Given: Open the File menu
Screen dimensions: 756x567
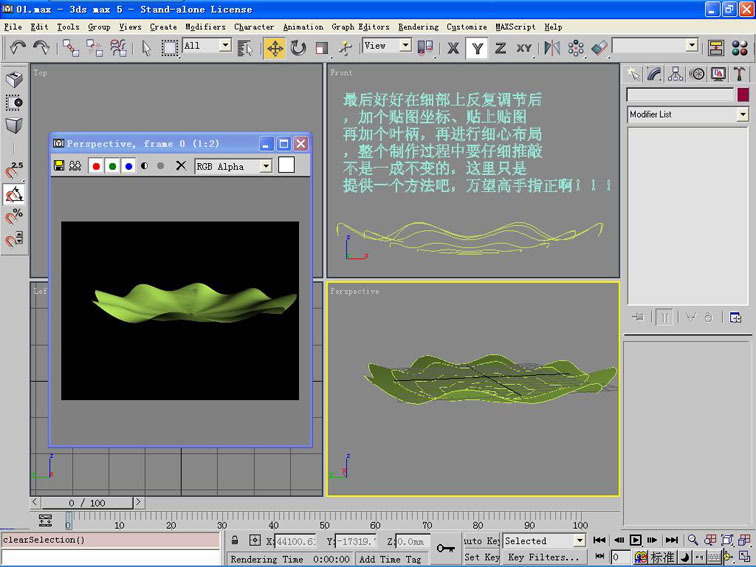Looking at the screenshot, I should coord(13,27).
